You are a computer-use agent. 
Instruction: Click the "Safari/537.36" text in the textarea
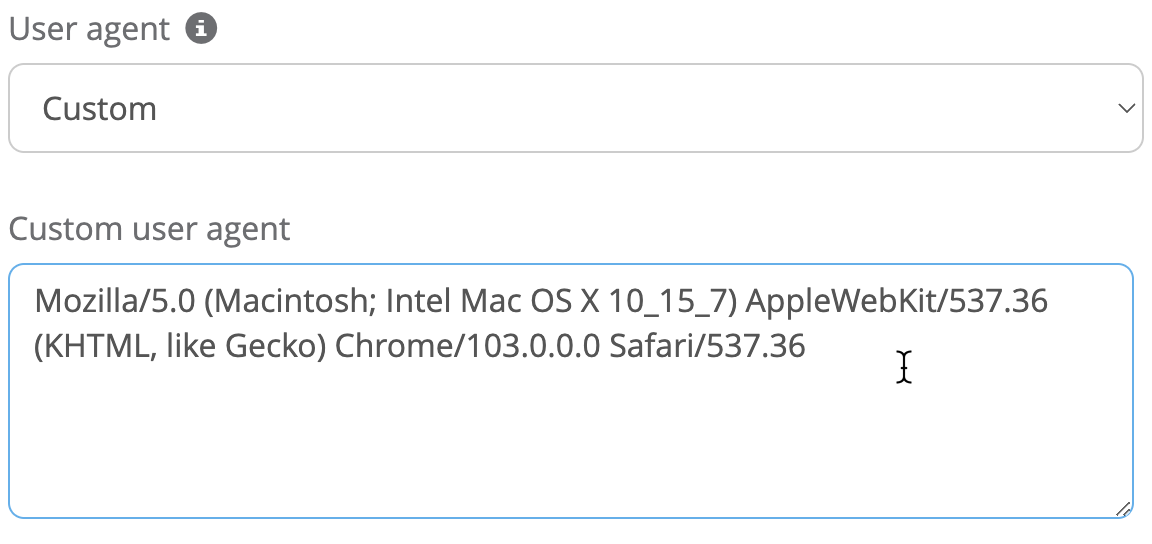(x=707, y=346)
